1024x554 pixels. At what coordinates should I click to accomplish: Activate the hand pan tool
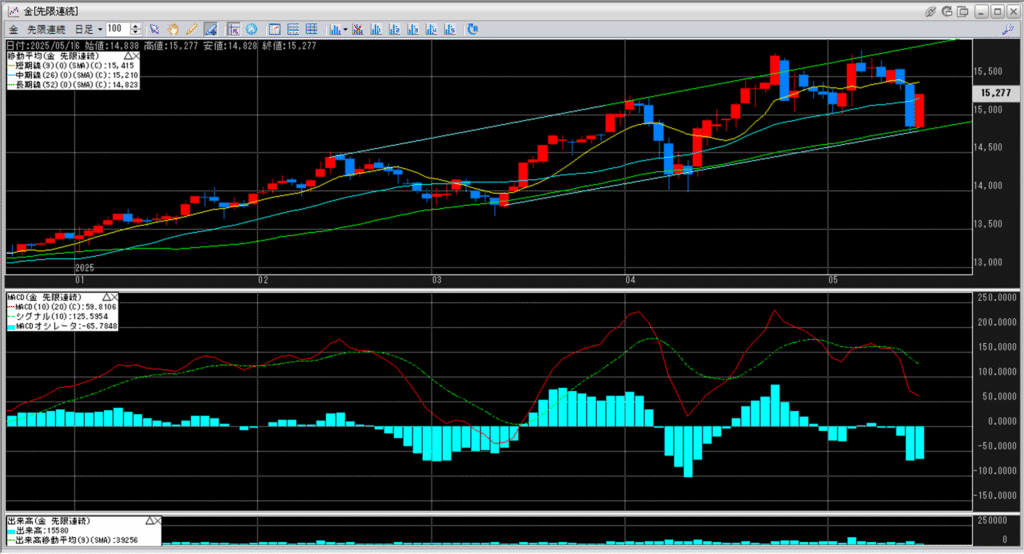(174, 29)
